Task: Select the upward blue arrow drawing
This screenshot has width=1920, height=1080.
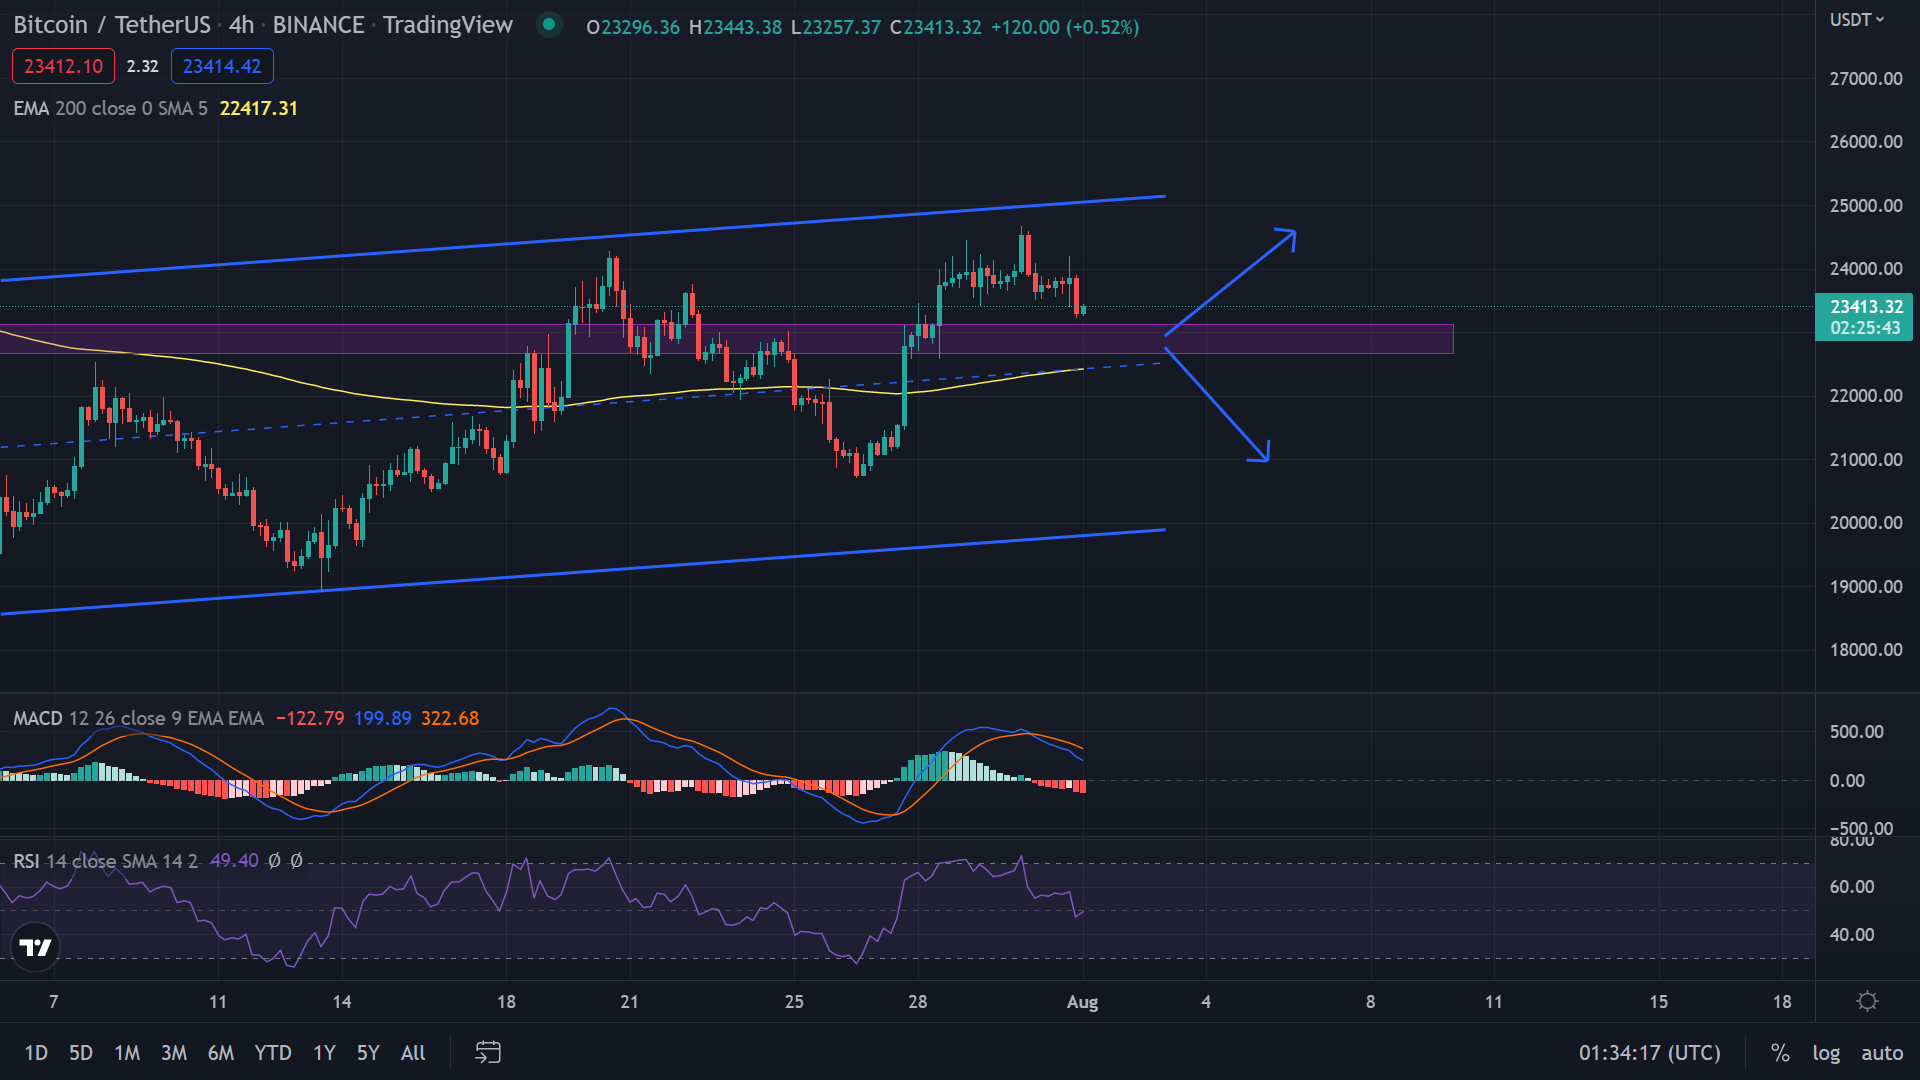Action: pos(1231,283)
